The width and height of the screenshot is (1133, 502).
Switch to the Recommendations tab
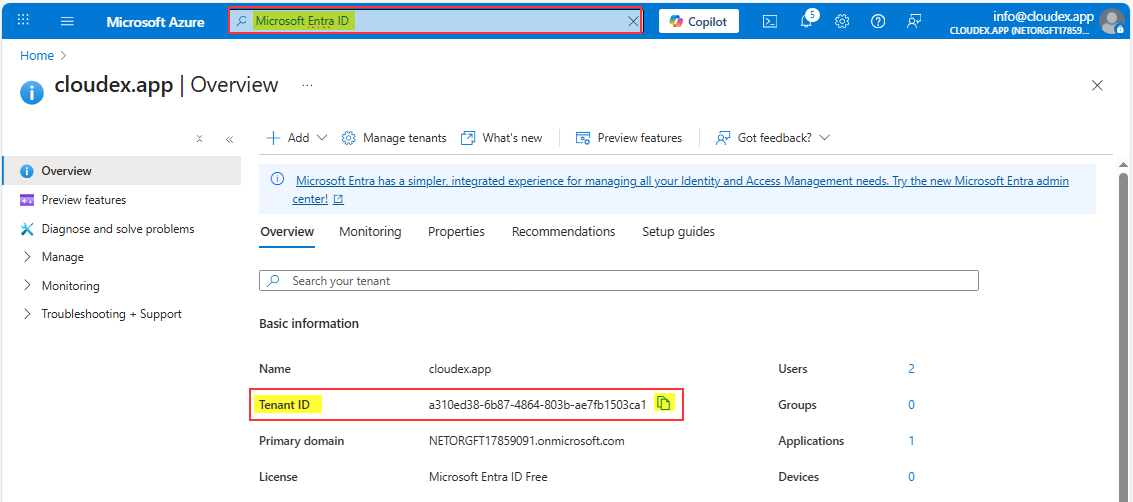point(563,232)
